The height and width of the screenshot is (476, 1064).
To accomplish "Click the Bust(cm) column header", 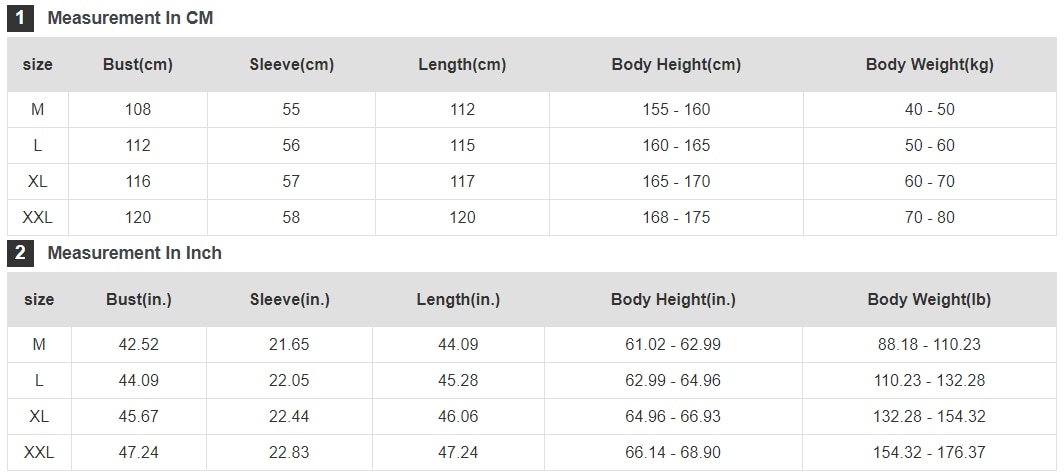I will click(x=138, y=65).
